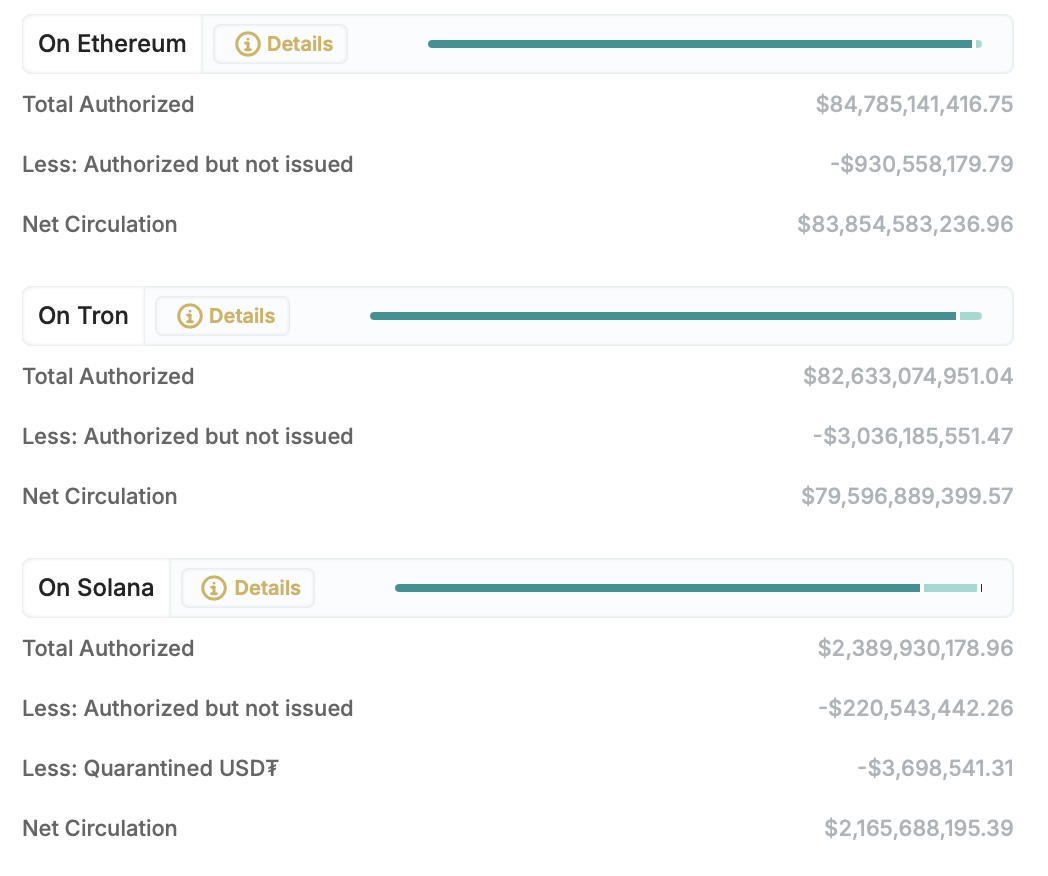Click the Ethereum Net Circulation amount
Screen dimensions: 1048x876
905,224
